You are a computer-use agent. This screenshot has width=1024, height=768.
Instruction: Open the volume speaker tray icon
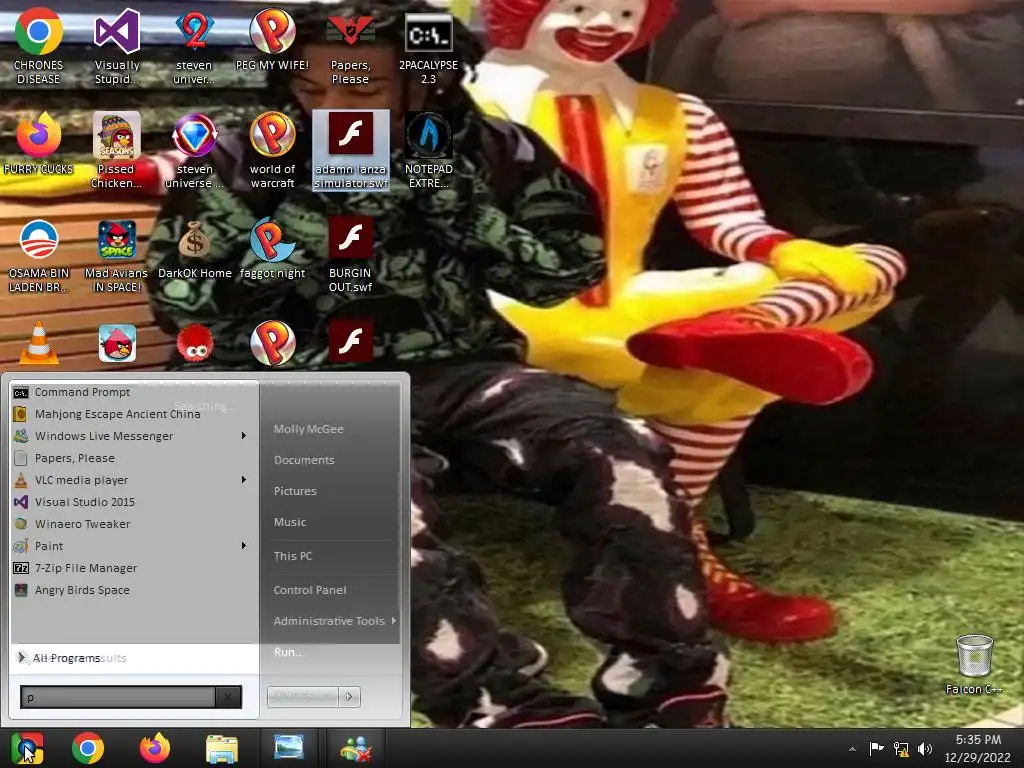(925, 749)
